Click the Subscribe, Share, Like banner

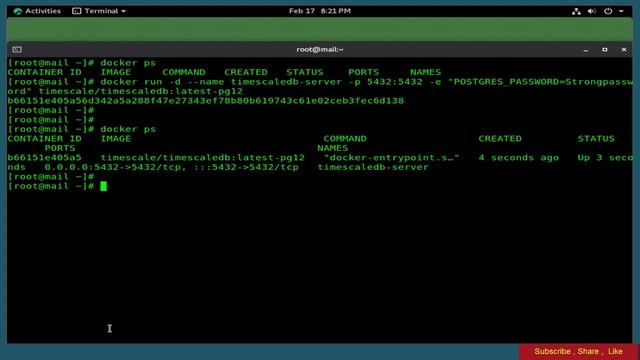[578, 351]
